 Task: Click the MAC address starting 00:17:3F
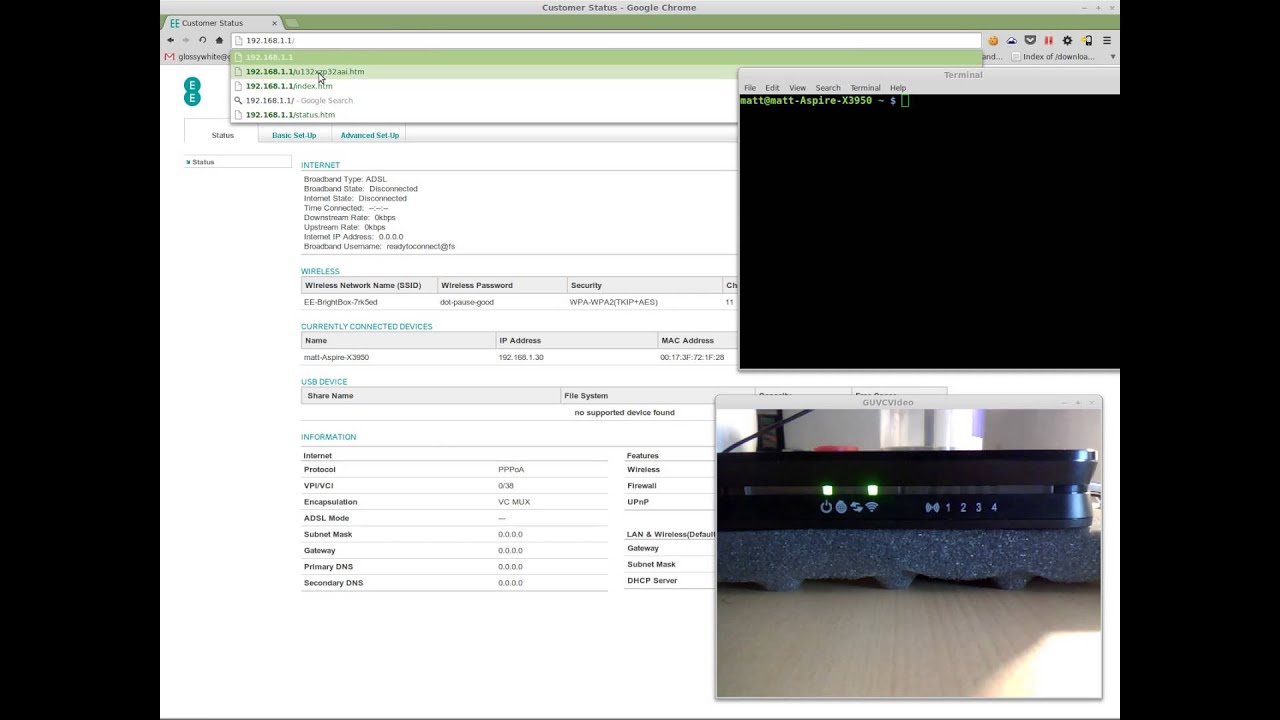pos(692,357)
